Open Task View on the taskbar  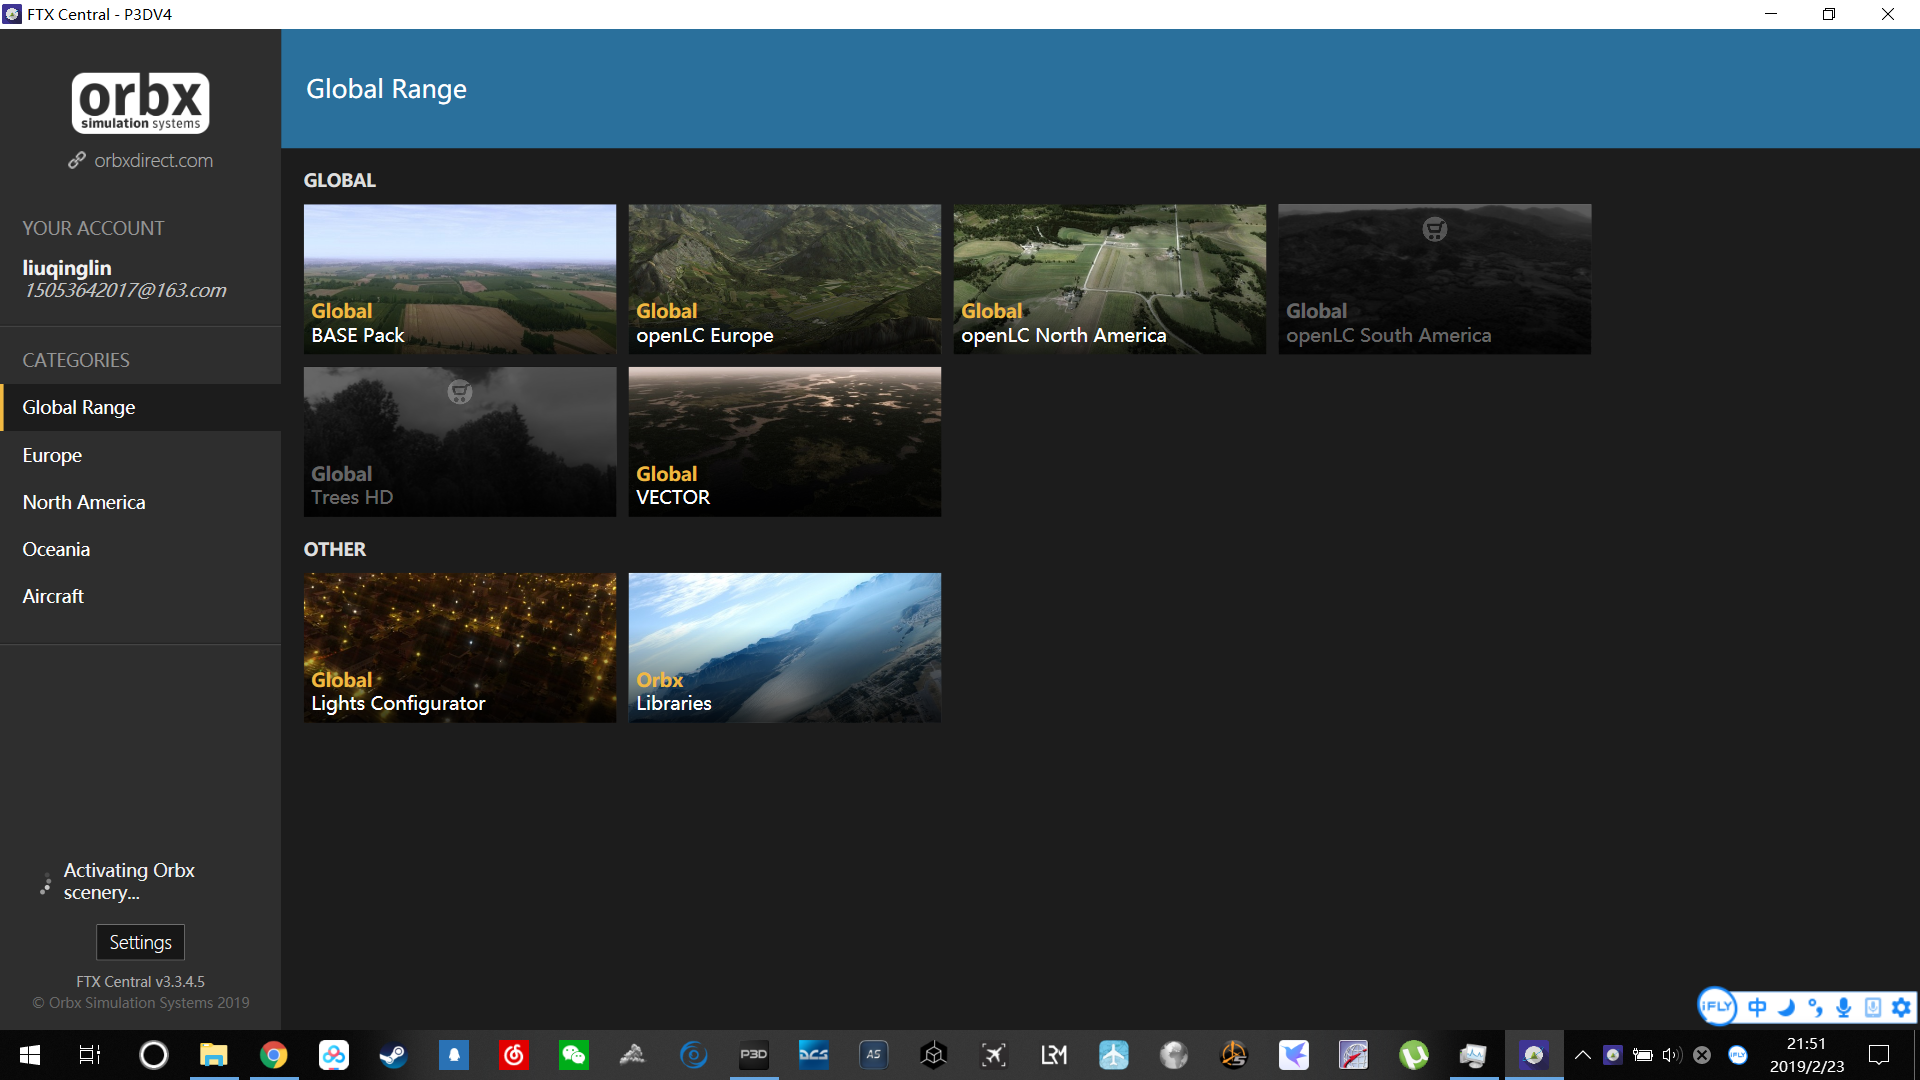tap(90, 1055)
